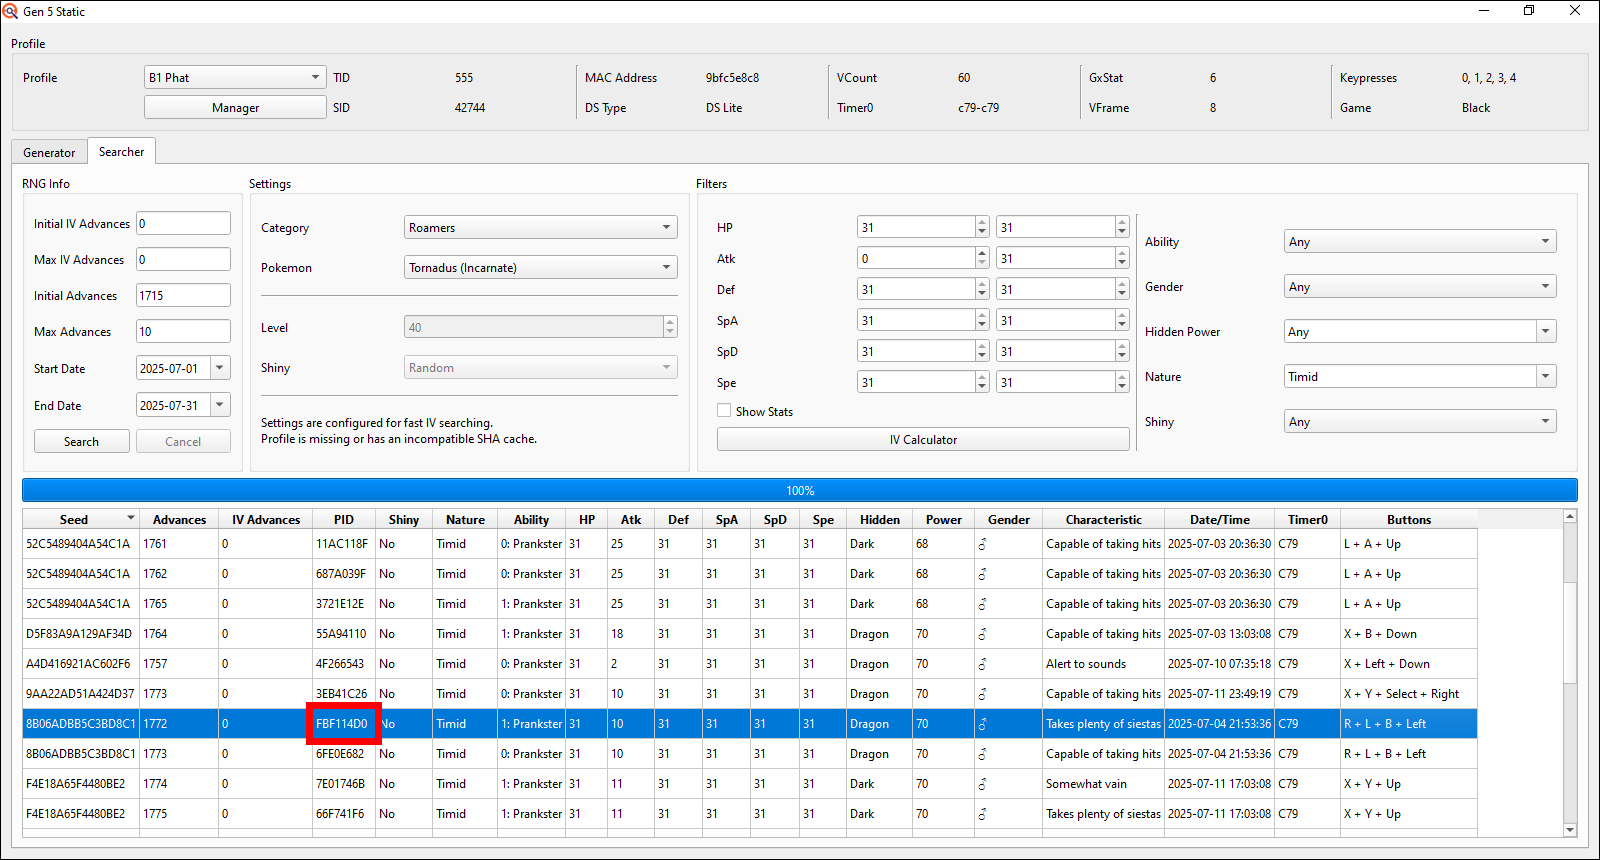This screenshot has height=860, width=1600.
Task: Open the IV Calculator
Action: pos(922,440)
